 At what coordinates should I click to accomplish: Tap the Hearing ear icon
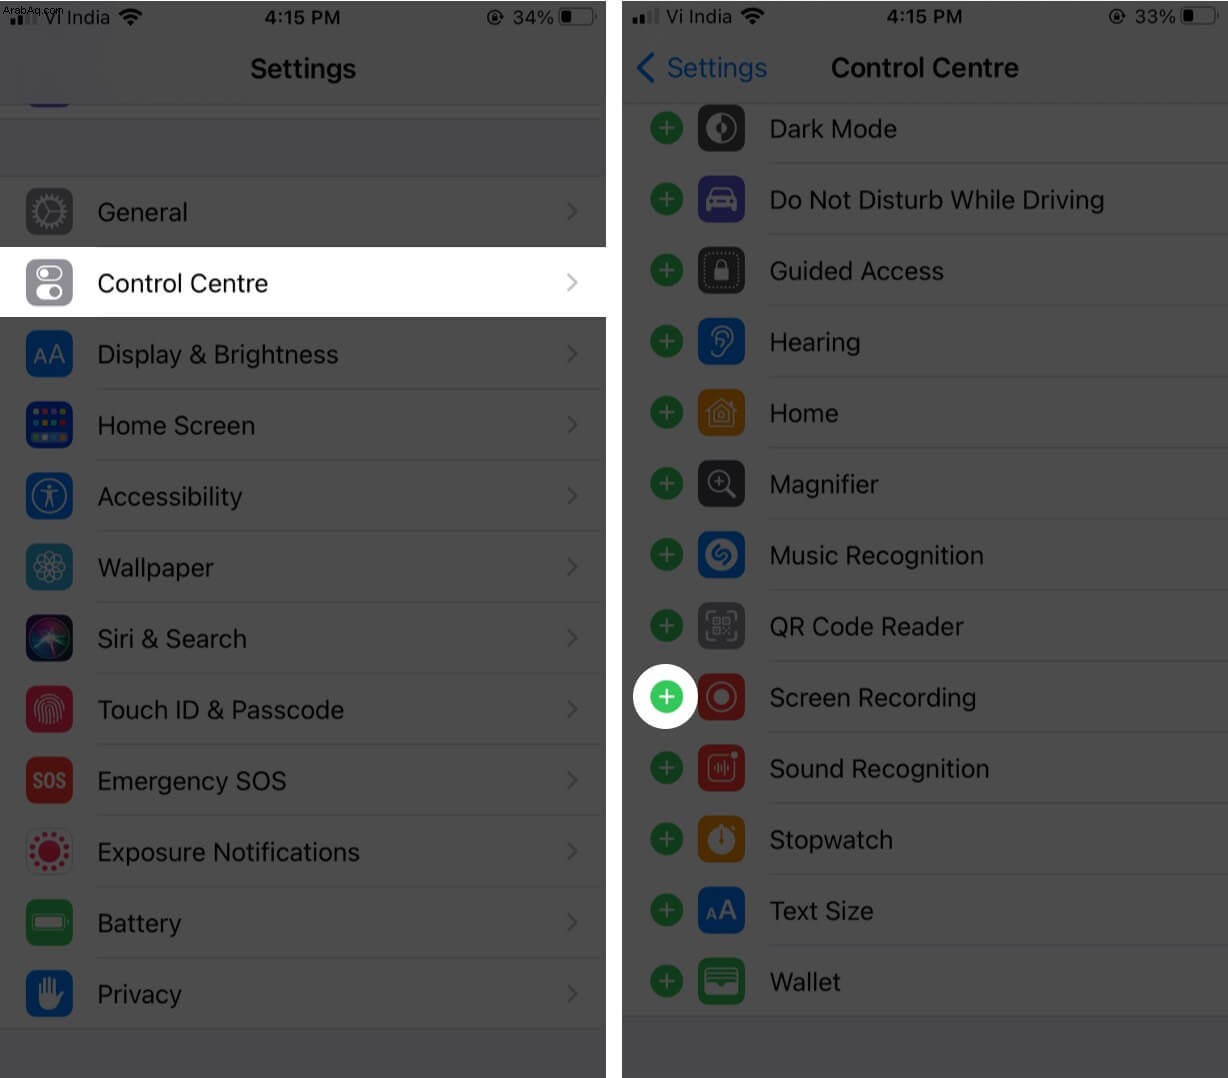coord(721,342)
